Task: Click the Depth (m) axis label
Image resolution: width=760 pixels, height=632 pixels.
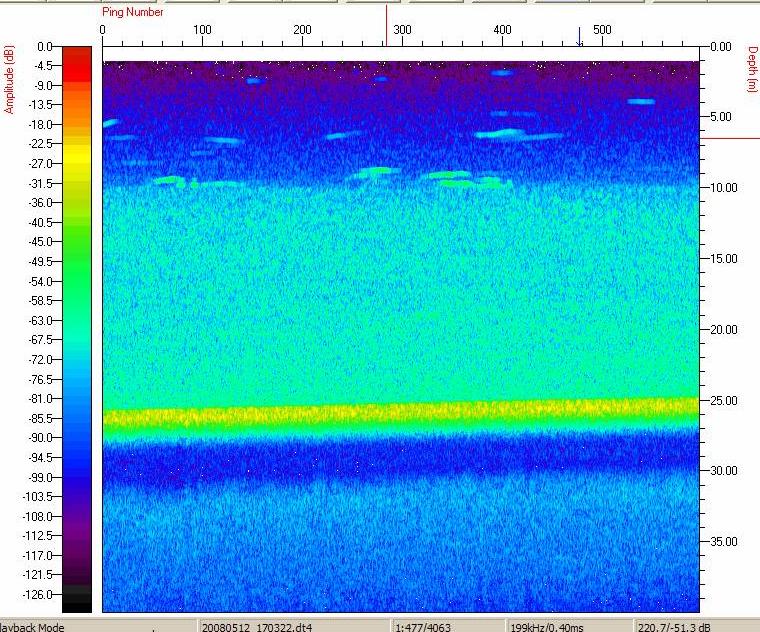Action: pyautogui.click(x=751, y=70)
